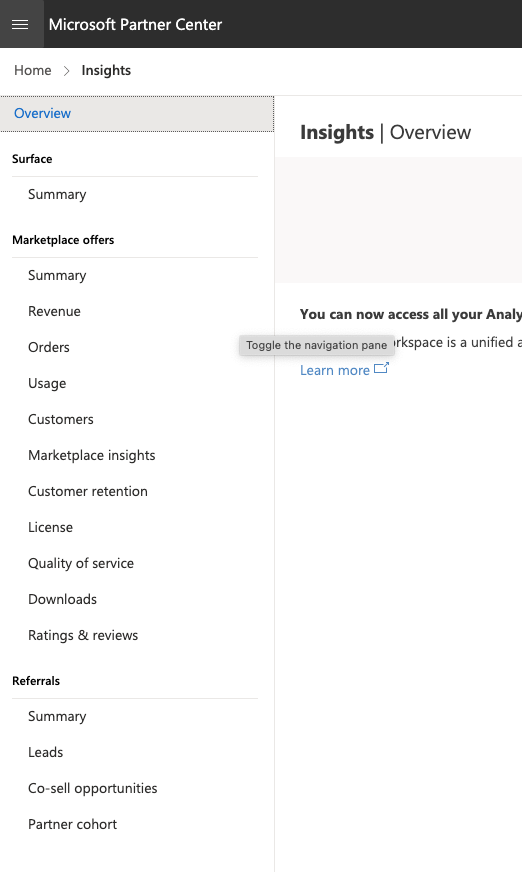Open Summary under Surface
522x872 pixels.
tap(57, 194)
